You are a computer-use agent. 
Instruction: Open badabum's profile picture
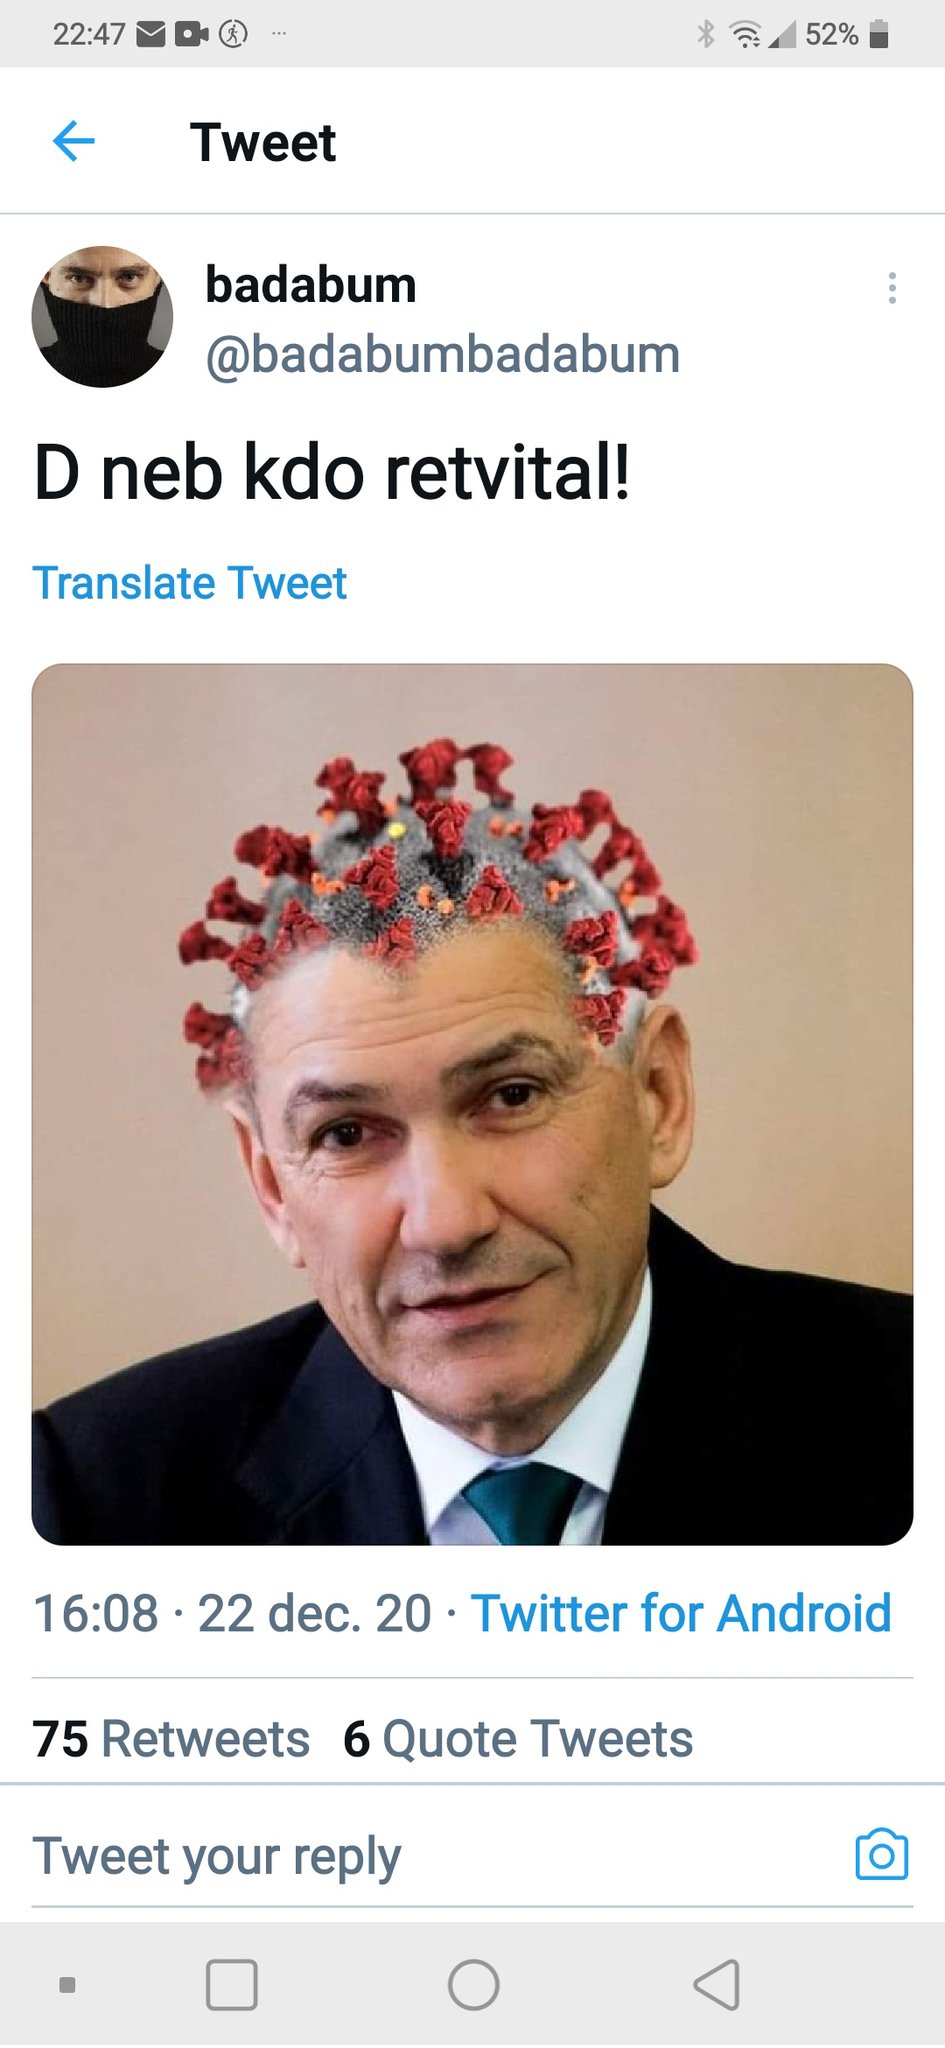[102, 317]
